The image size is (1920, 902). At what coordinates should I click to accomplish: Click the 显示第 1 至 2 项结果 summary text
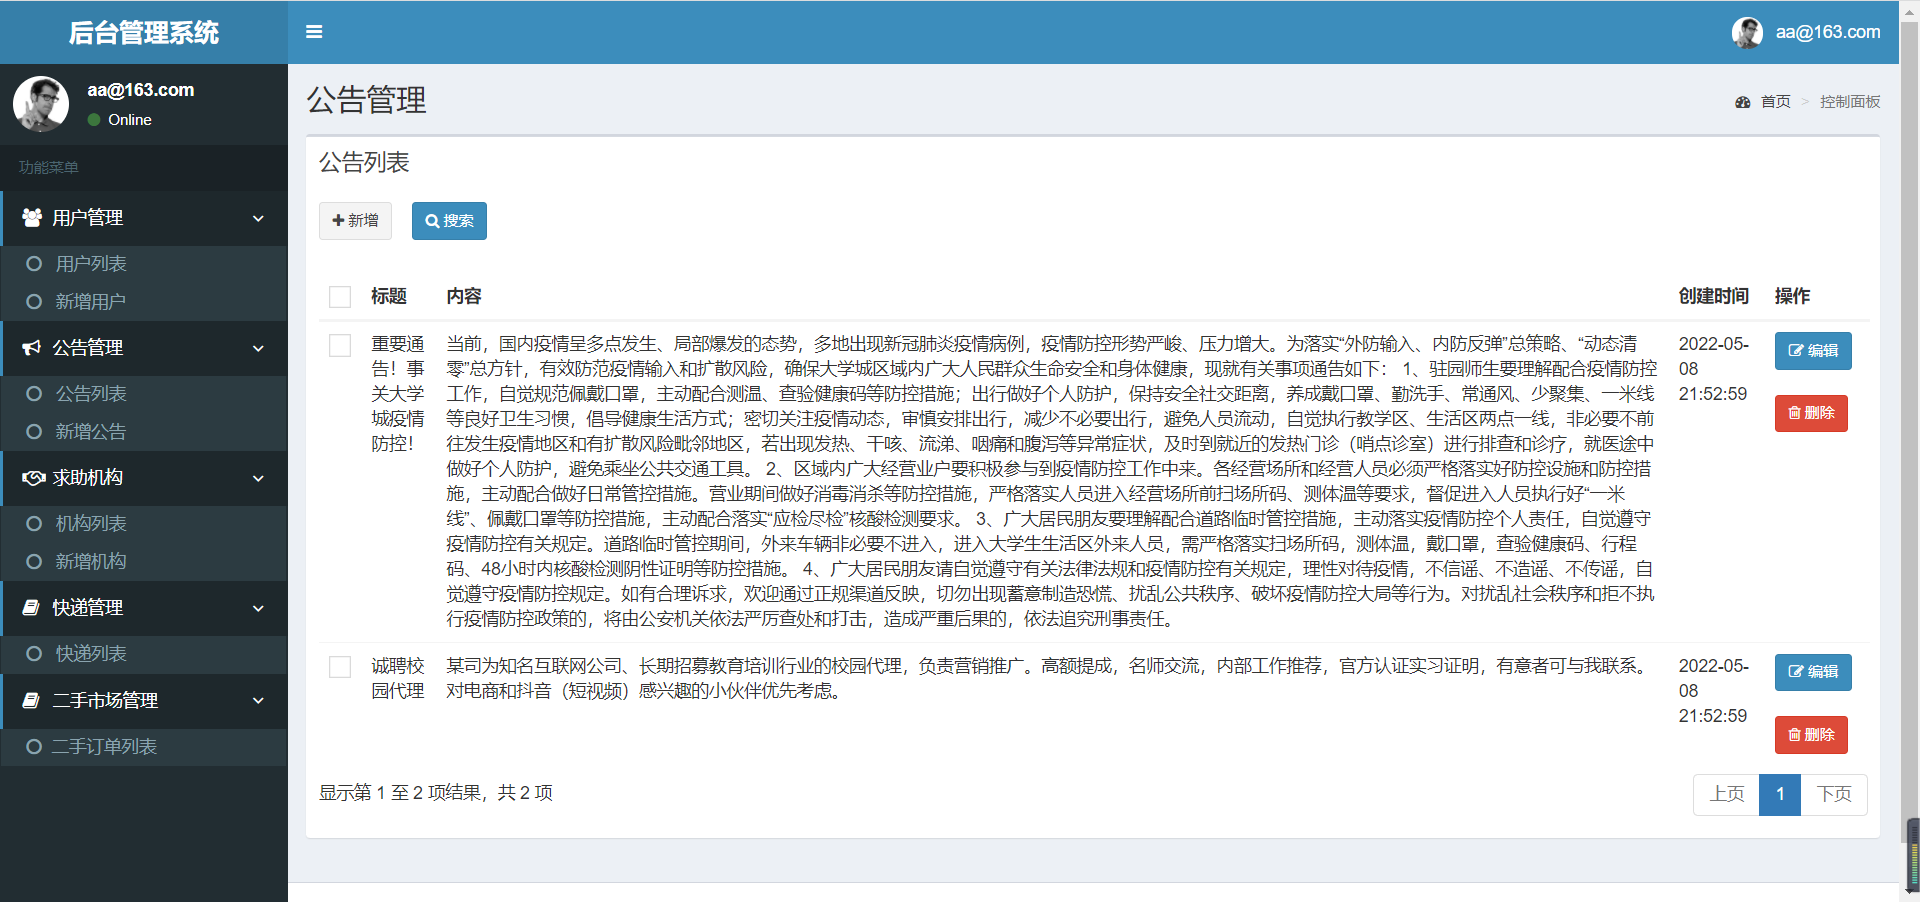(x=436, y=793)
